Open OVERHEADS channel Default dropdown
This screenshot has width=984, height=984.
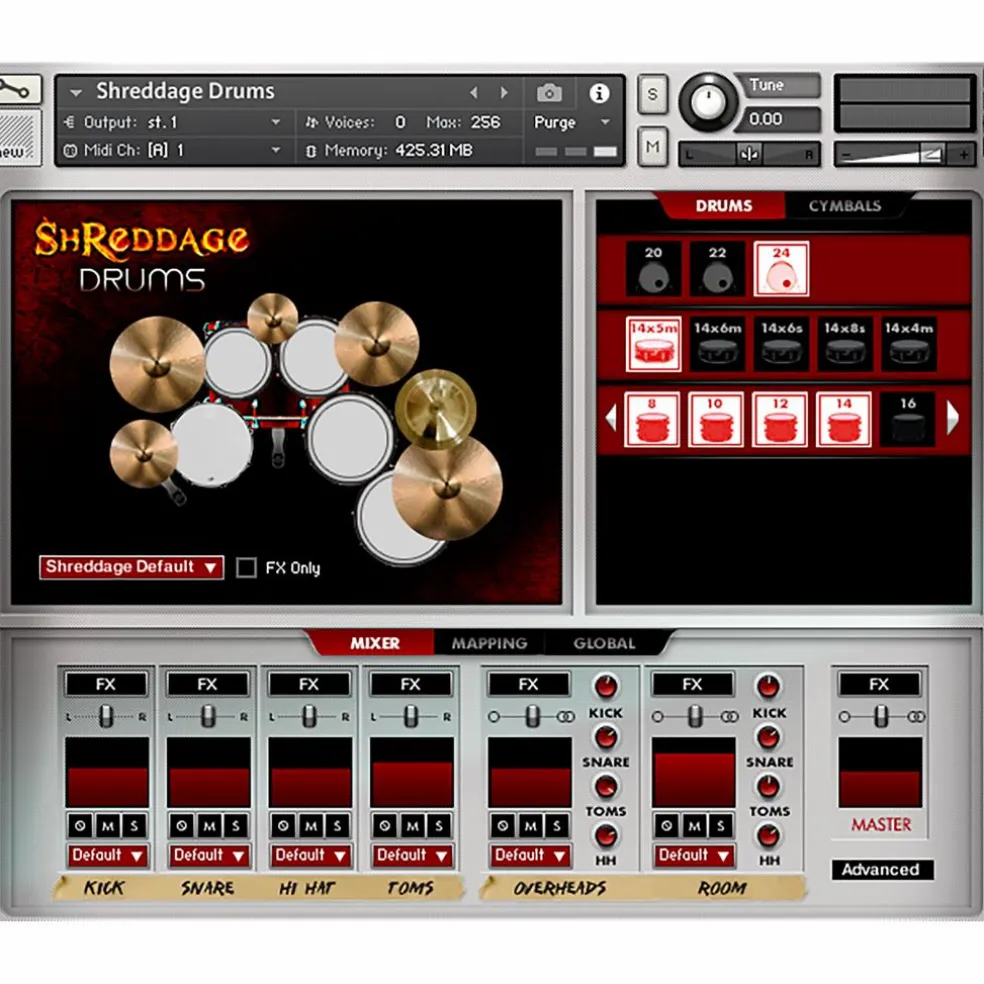[530, 855]
